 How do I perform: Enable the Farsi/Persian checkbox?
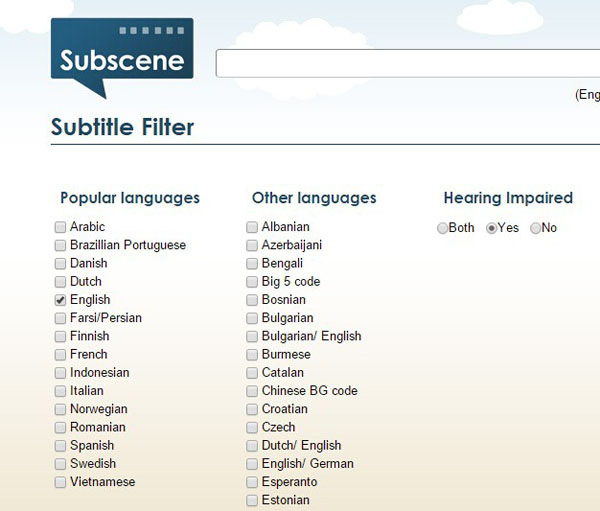point(61,318)
